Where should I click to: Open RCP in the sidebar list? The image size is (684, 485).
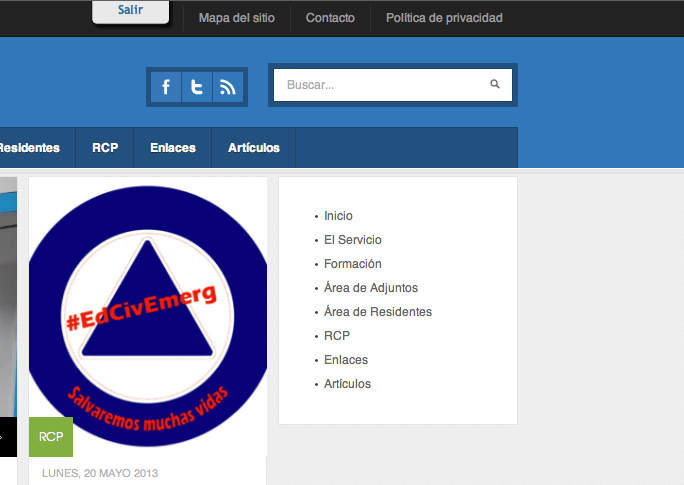click(337, 336)
